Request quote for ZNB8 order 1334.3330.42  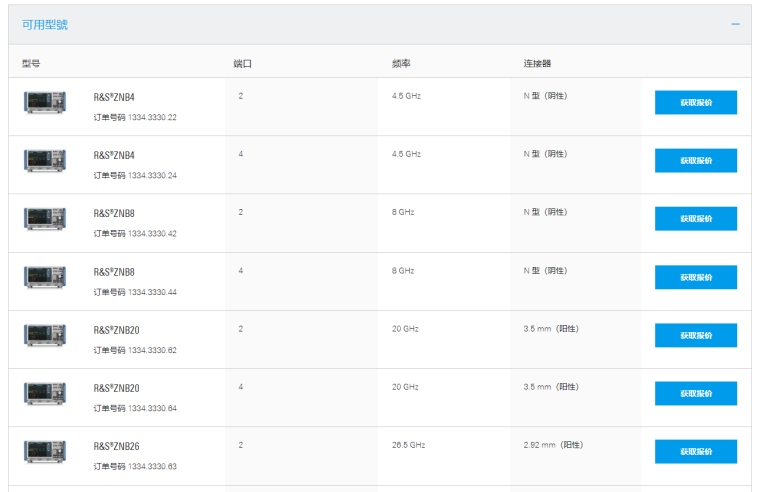click(695, 218)
